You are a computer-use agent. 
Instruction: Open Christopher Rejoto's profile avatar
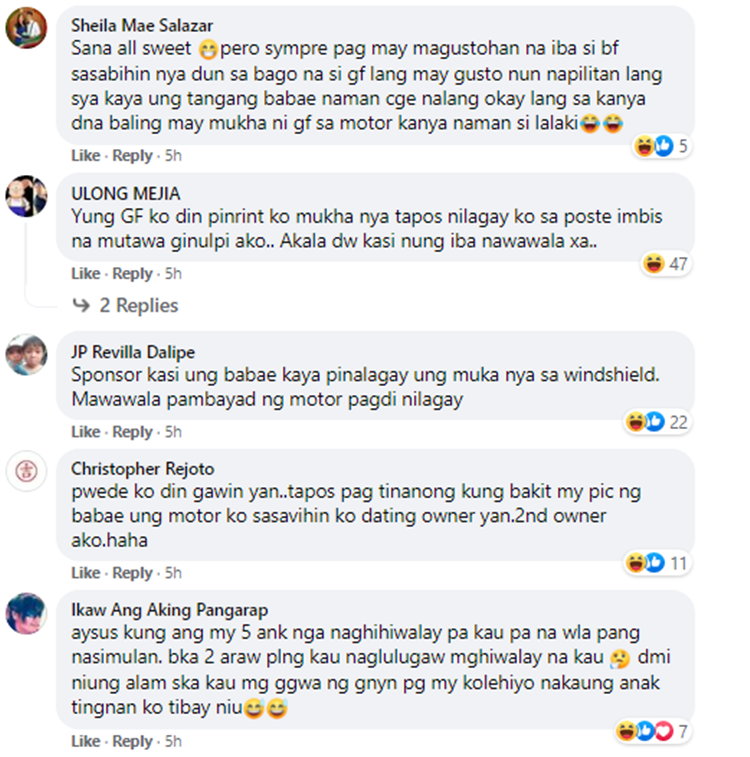pos(26,471)
